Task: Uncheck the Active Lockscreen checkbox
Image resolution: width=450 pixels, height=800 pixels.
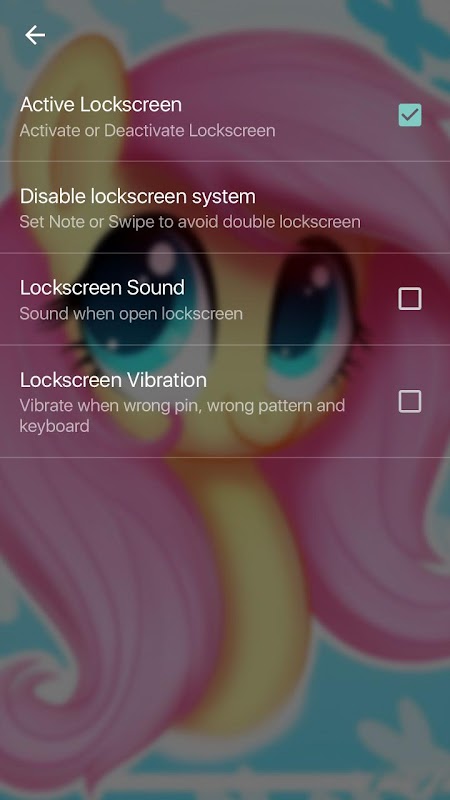Action: point(410,115)
